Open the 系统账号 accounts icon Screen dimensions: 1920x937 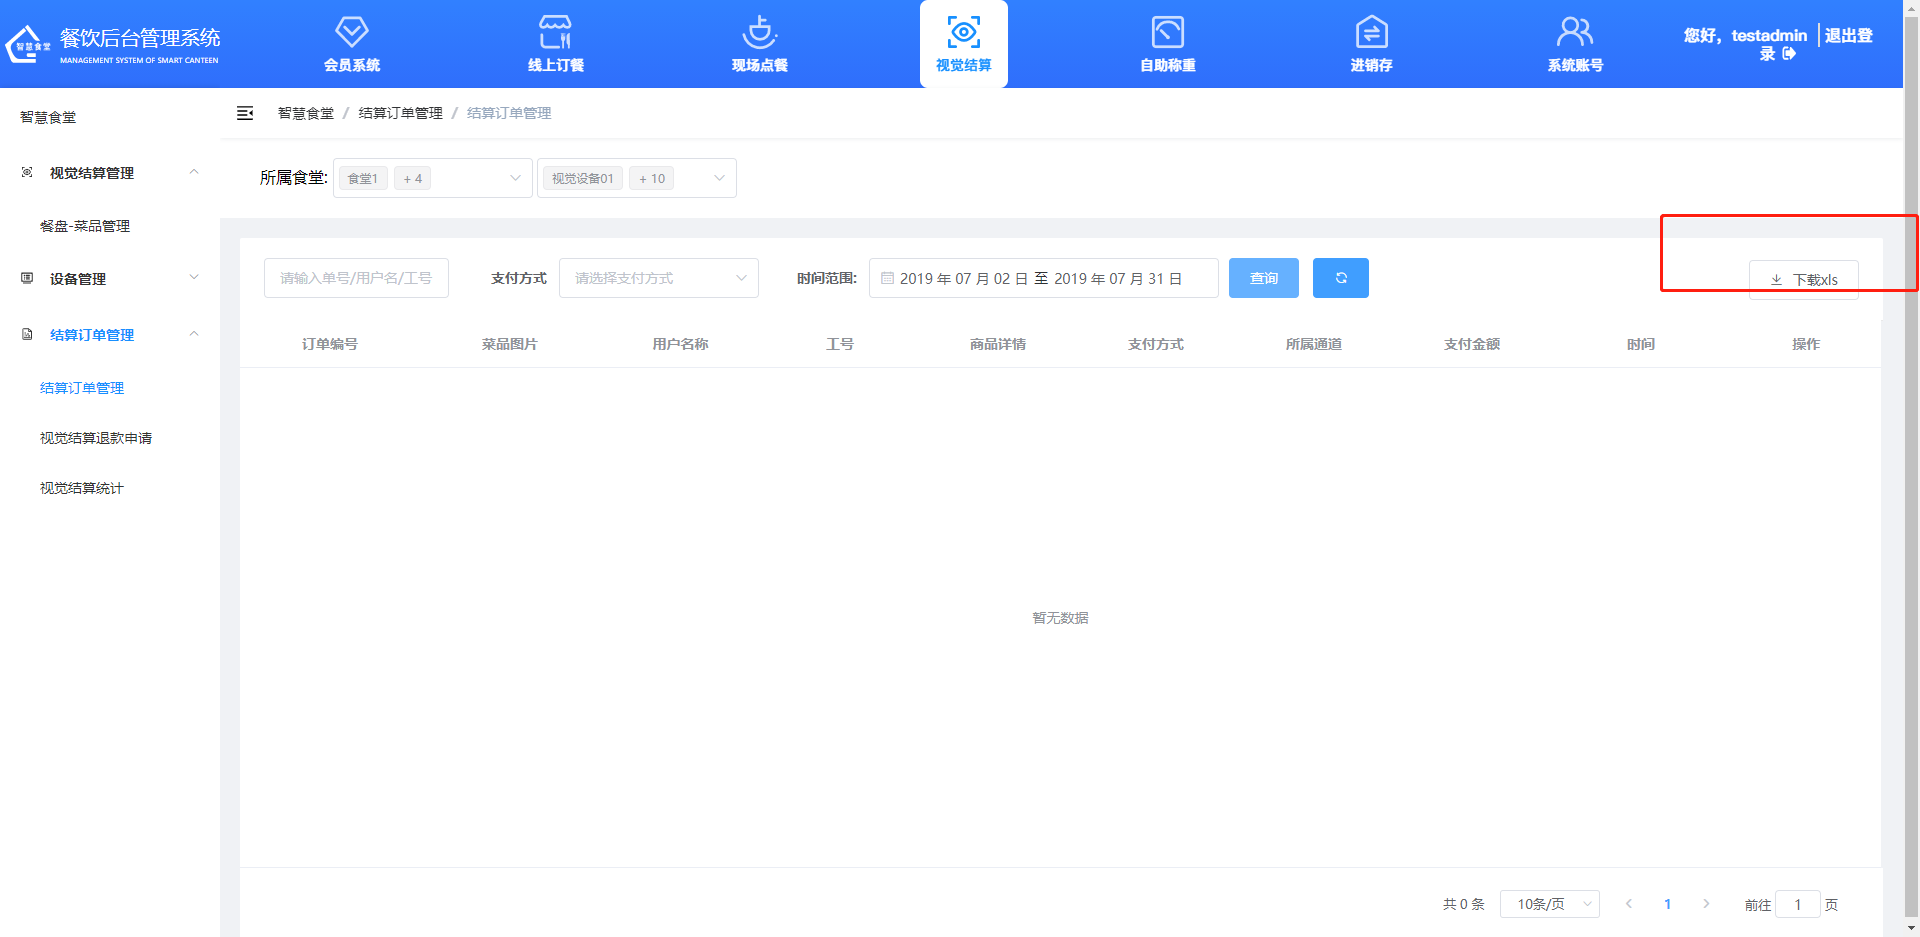tap(1574, 43)
